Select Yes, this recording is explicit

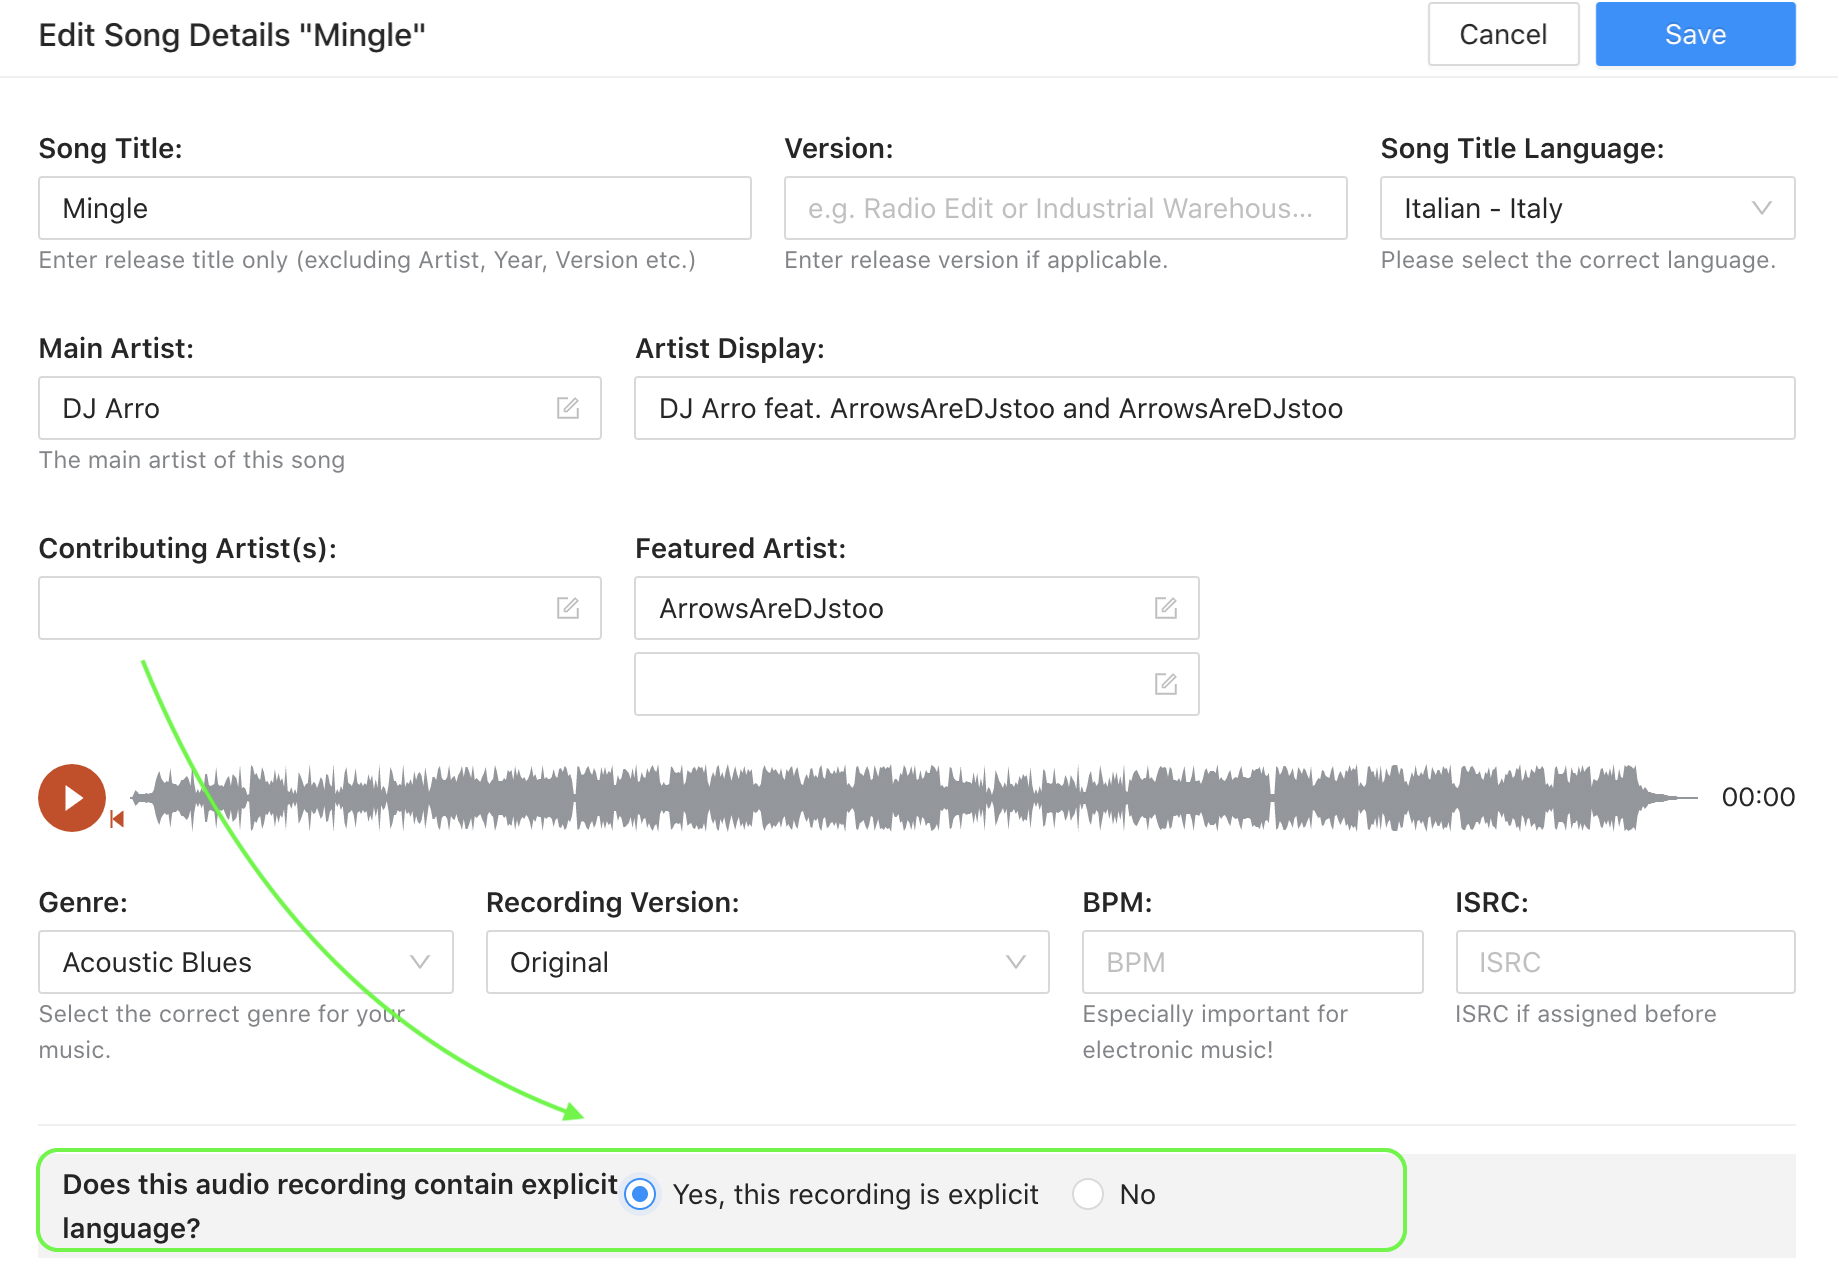pyautogui.click(x=640, y=1194)
